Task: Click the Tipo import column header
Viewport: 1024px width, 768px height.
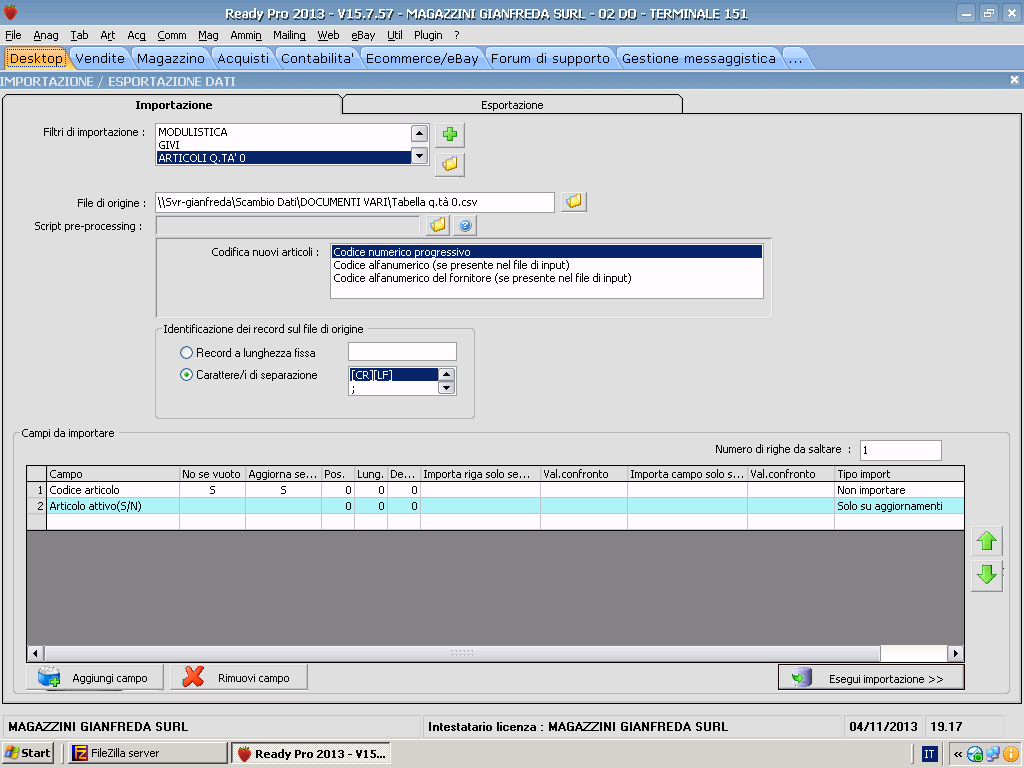Action: coord(899,474)
